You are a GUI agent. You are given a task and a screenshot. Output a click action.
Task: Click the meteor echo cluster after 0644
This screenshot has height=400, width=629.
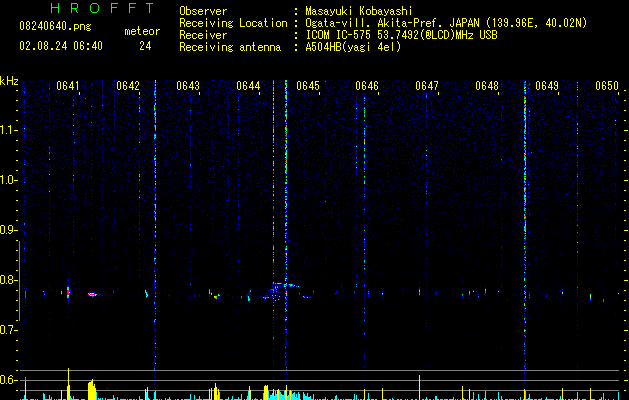point(281,291)
